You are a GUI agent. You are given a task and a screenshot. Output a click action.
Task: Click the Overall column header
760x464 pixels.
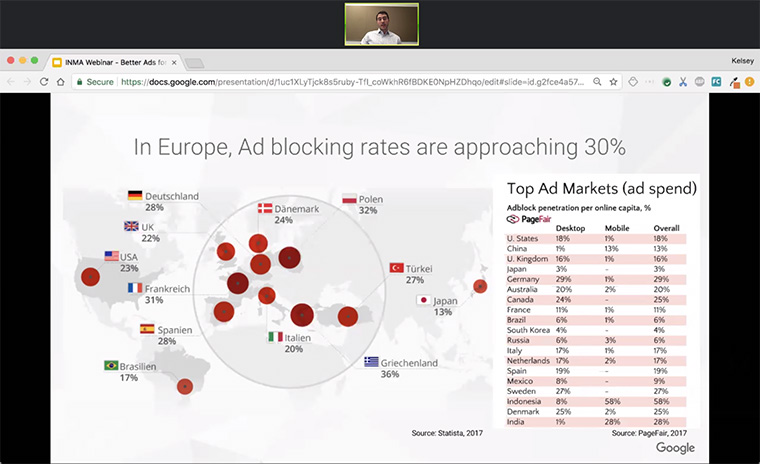(666, 228)
